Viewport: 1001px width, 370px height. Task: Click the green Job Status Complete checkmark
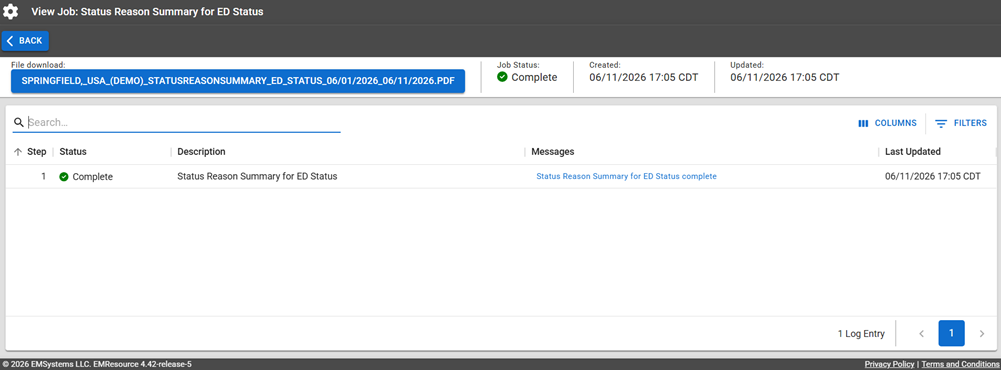502,77
